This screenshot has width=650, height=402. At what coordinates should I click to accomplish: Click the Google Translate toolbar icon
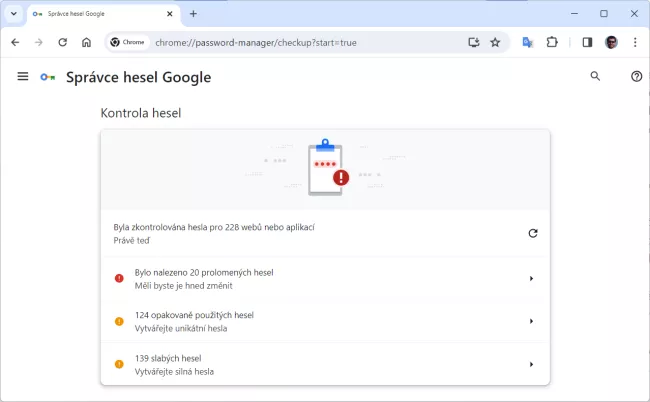click(x=527, y=43)
